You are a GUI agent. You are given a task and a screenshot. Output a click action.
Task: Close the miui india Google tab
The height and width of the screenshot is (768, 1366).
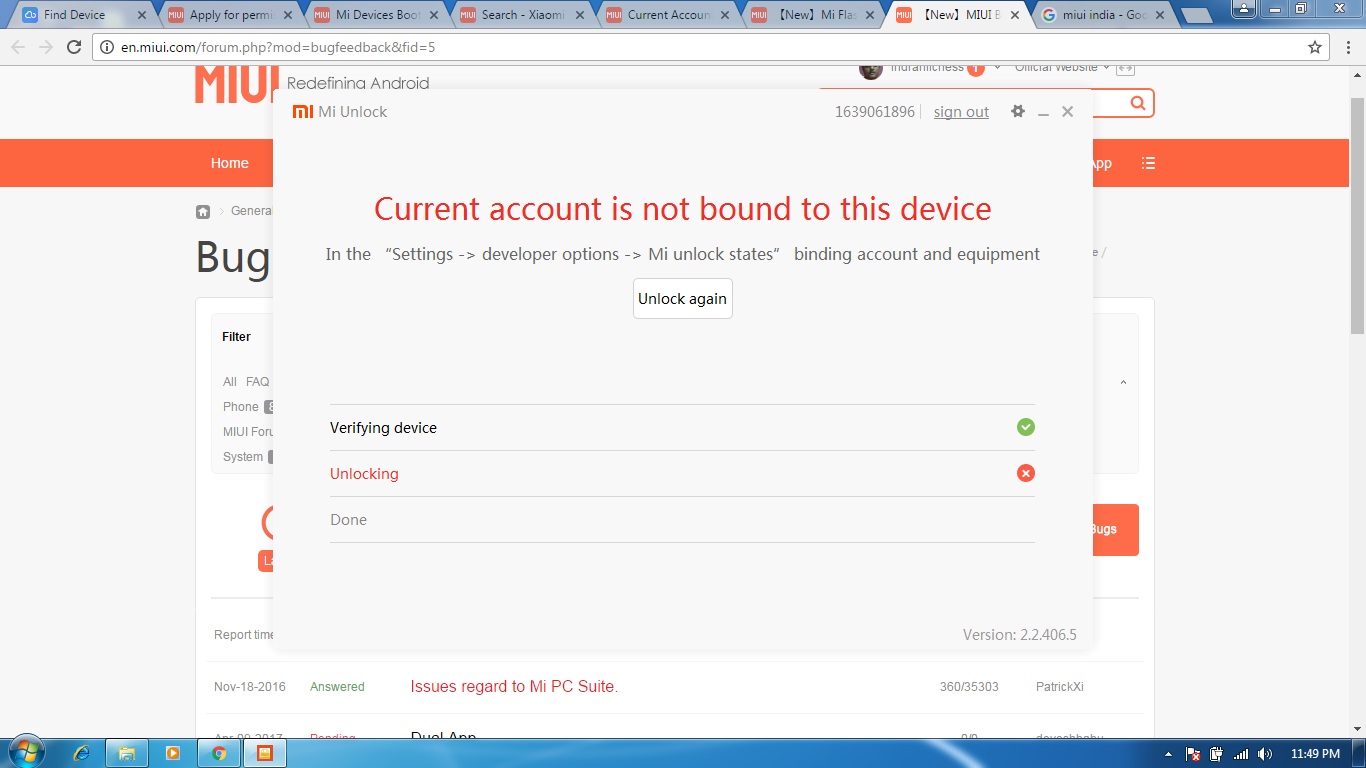coord(1162,15)
